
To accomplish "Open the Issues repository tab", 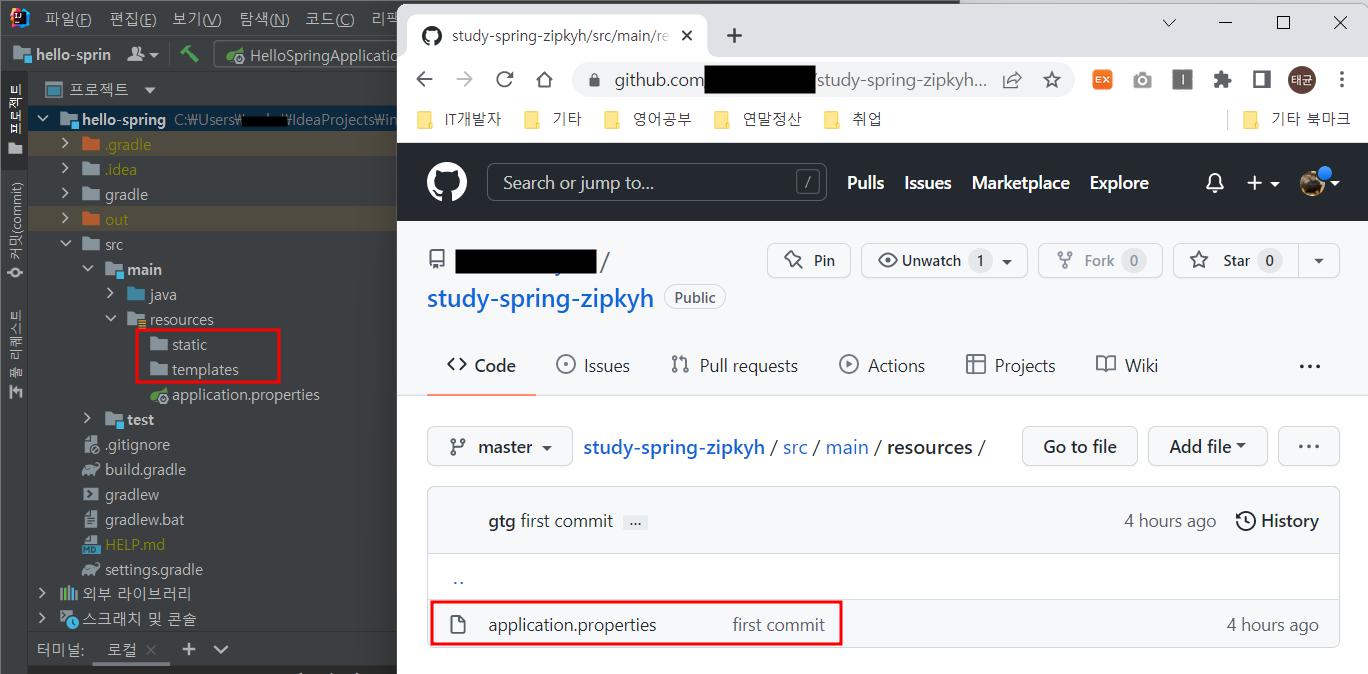I will [x=593, y=366].
